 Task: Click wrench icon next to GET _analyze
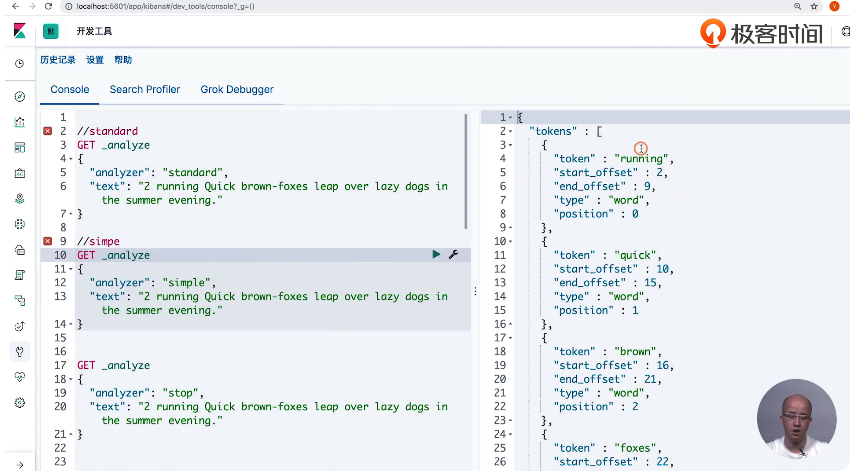[x=453, y=255]
